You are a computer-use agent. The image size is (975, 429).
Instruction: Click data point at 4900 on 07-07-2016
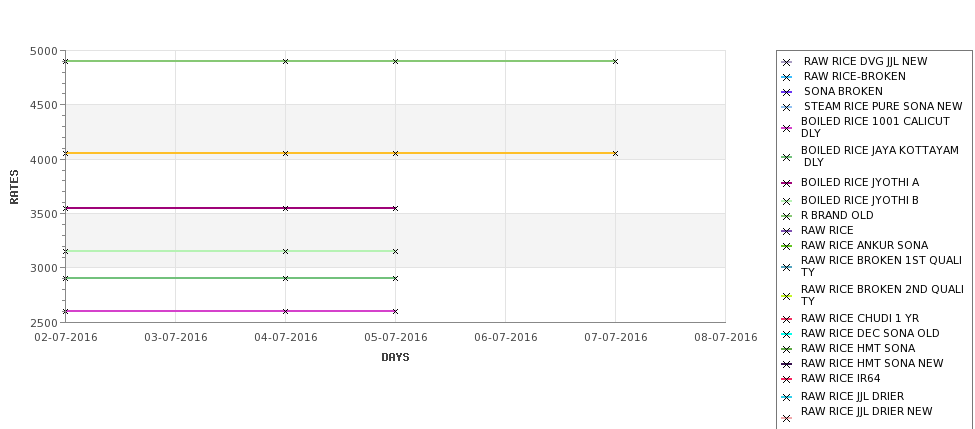[x=616, y=62]
